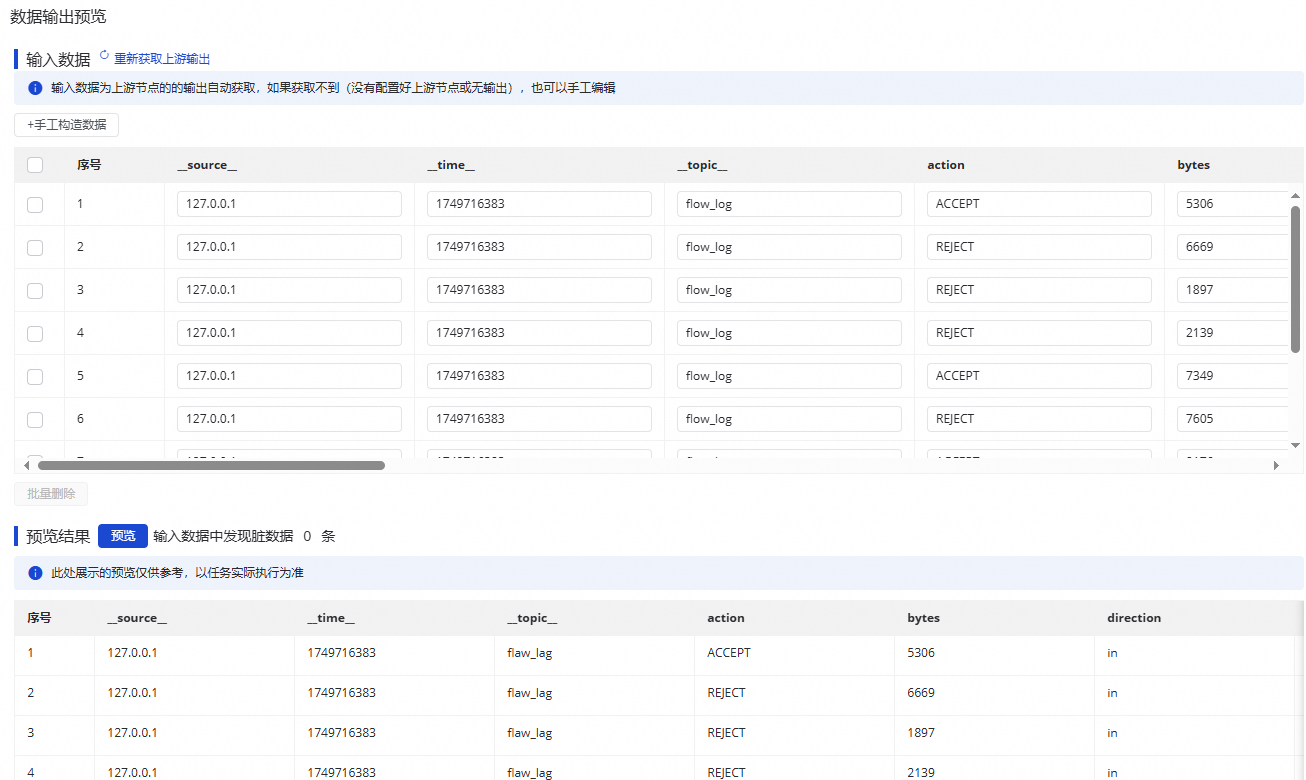
Task: Click 1897 in the preview results table
Action: coord(921,733)
